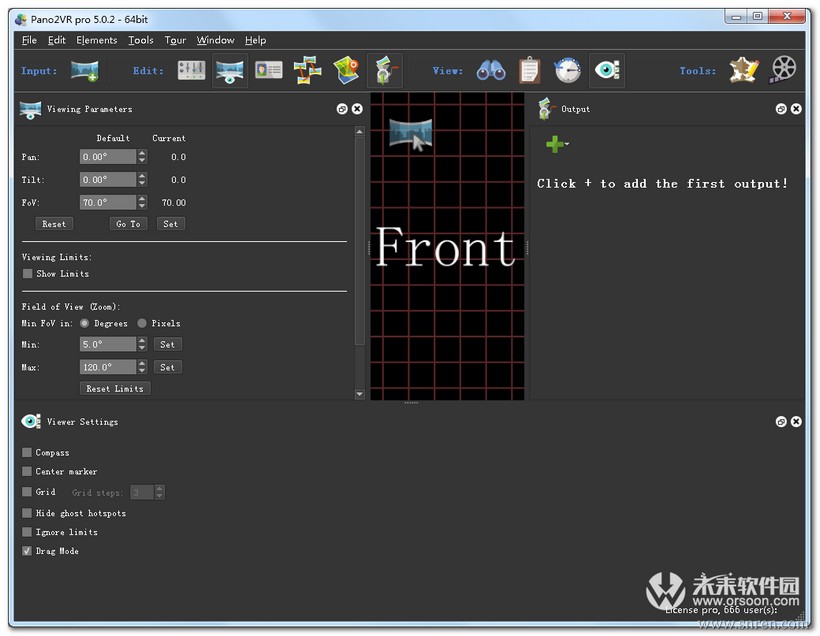Click the Pan default value field
The height and width of the screenshot is (636, 820).
coord(108,156)
